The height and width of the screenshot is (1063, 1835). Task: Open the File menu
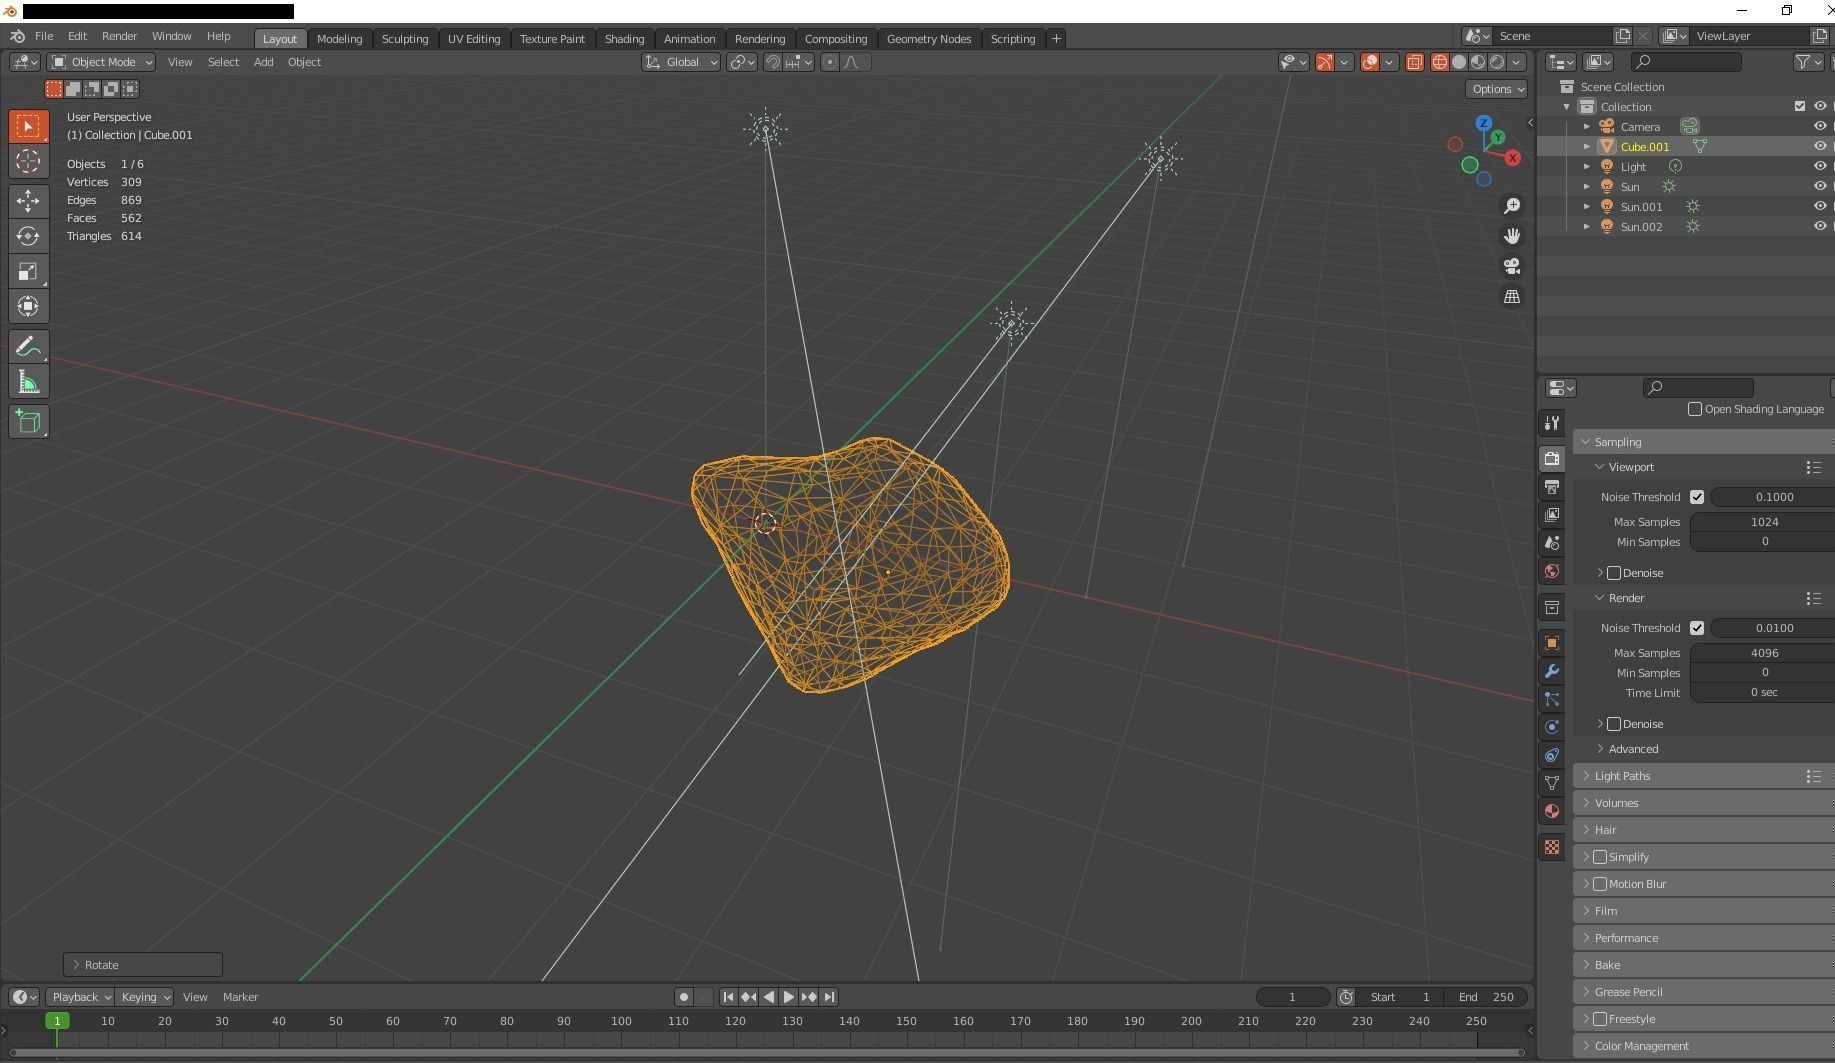coord(44,36)
